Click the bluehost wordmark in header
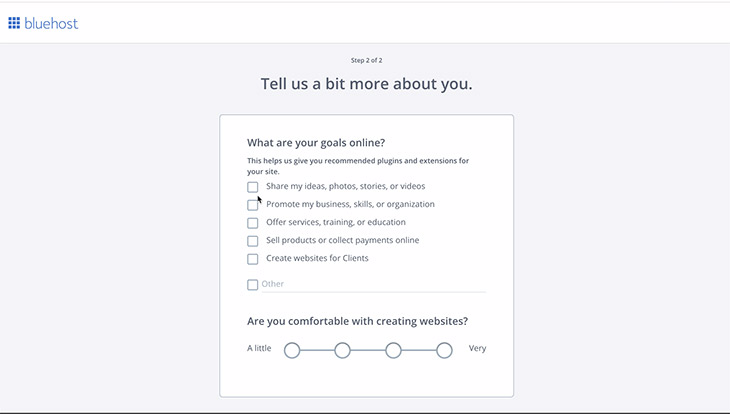The width and height of the screenshot is (730, 414). pyautogui.click(x=50, y=23)
